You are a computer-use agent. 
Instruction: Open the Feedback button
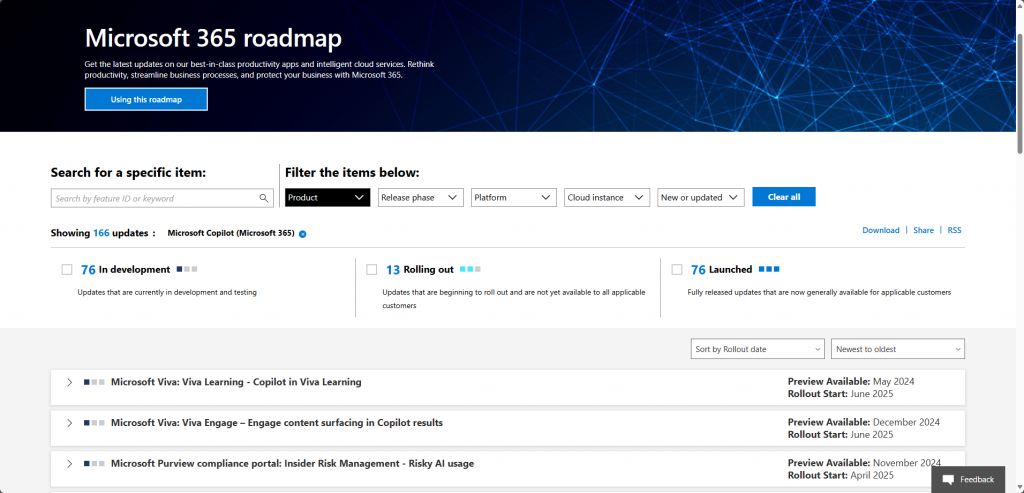(x=968, y=479)
